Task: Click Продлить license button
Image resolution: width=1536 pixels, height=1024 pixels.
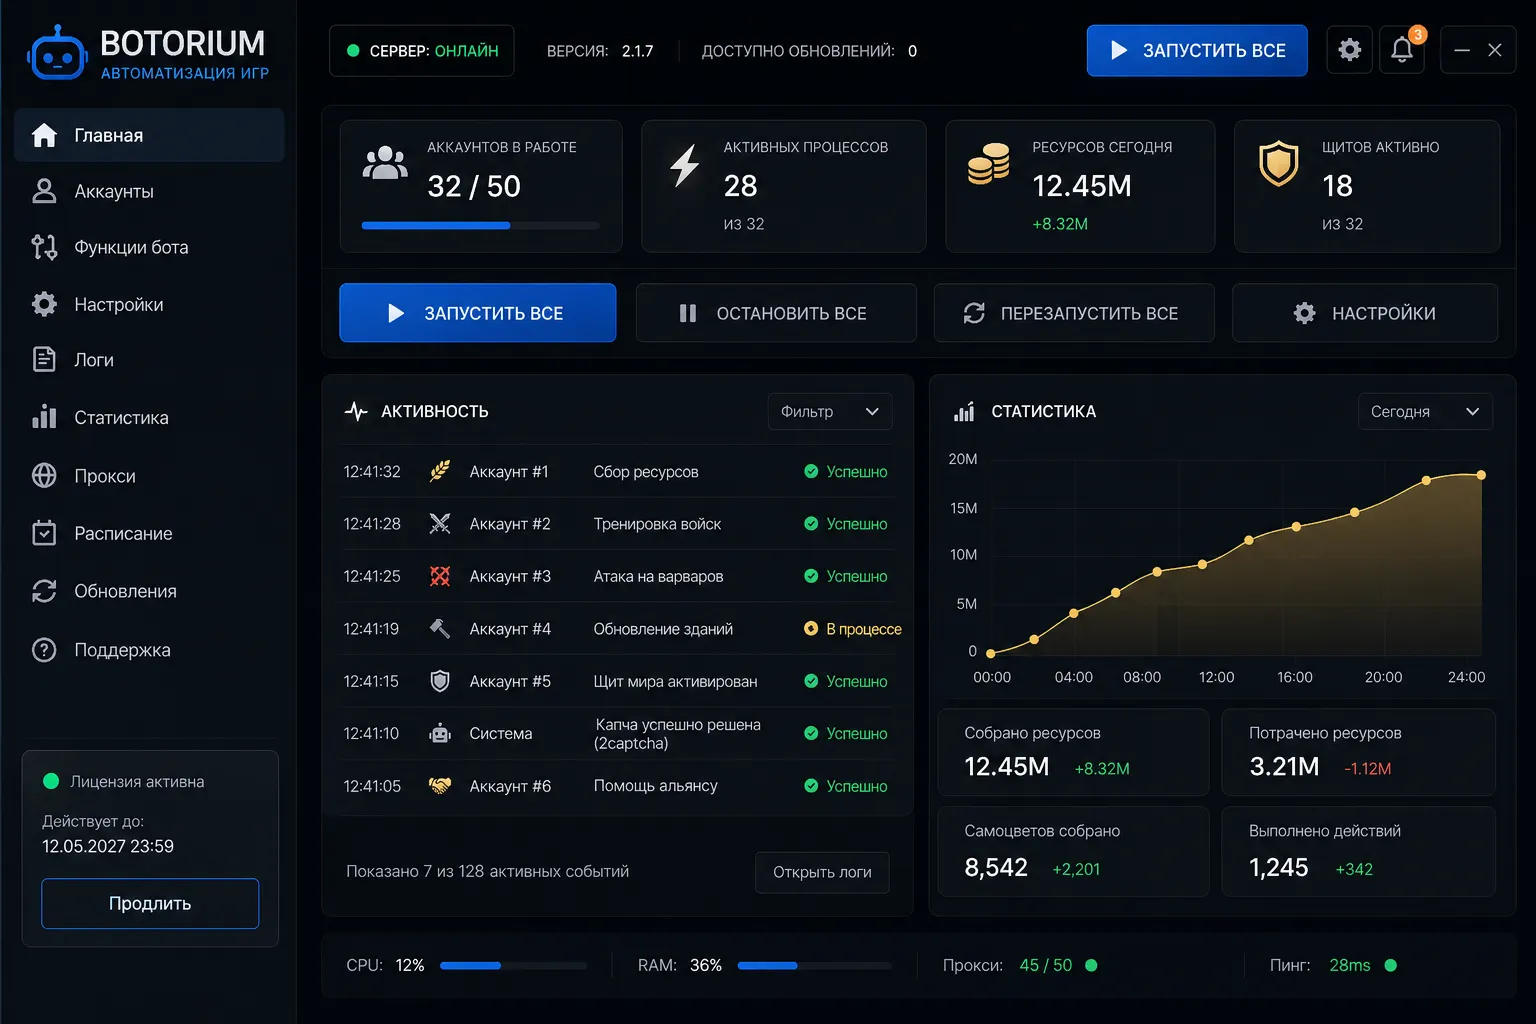Action: [x=150, y=903]
